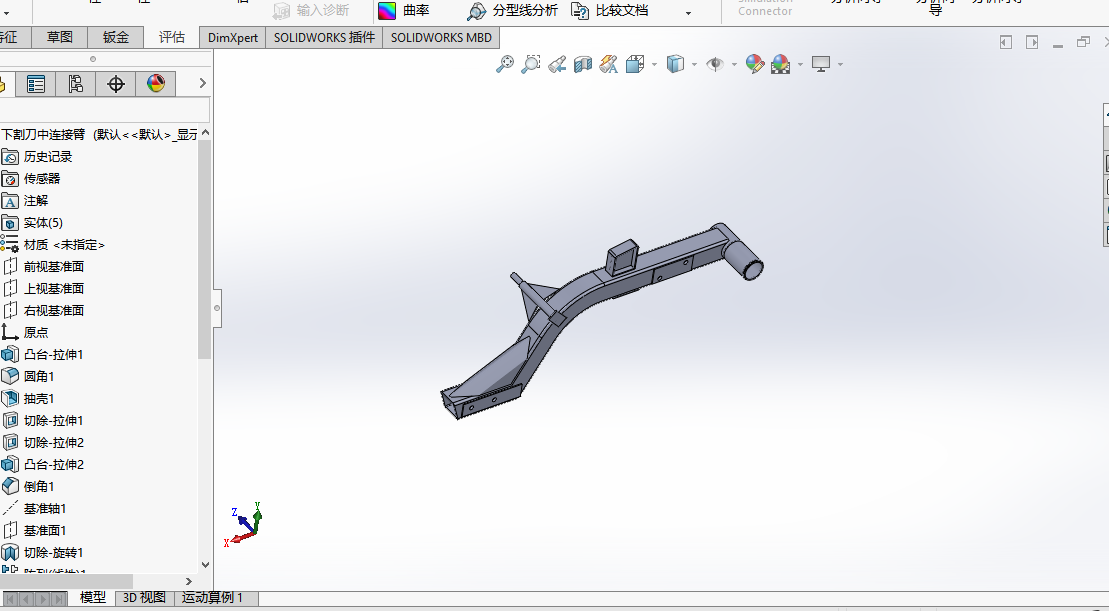Select the Zoom to Area tool

(530, 64)
